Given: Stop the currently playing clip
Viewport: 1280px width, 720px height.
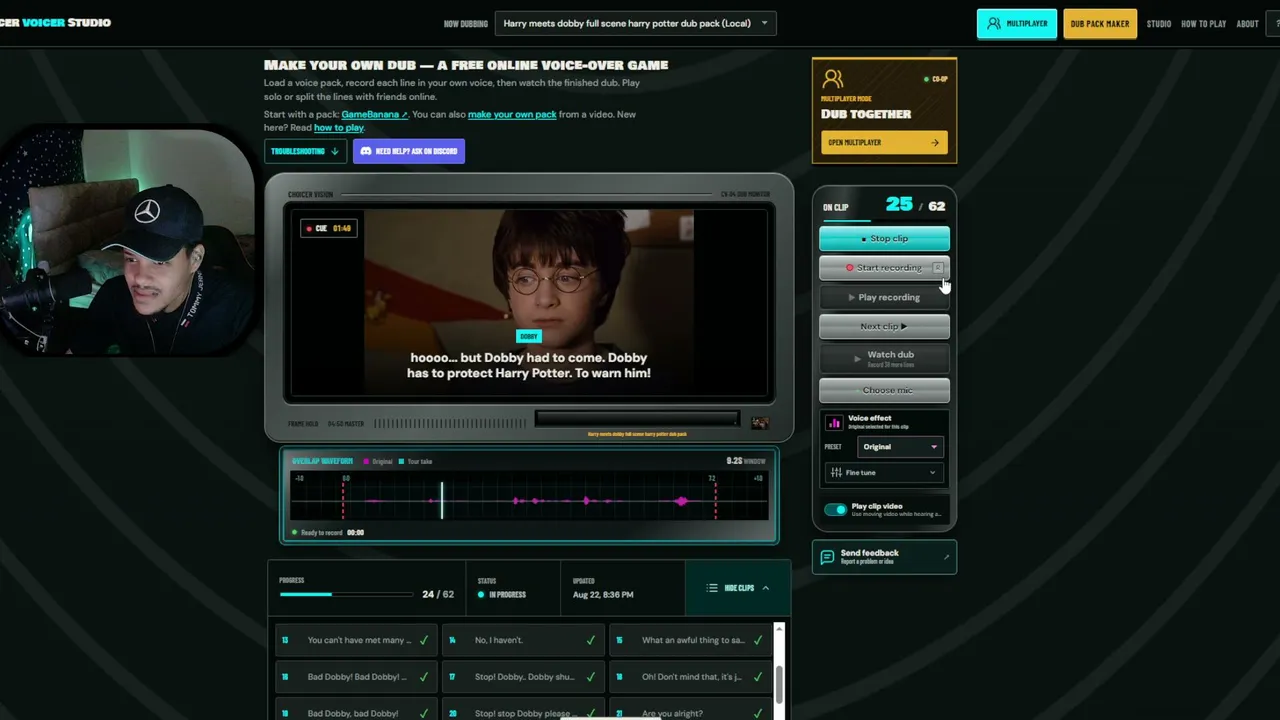Looking at the screenshot, I should [884, 238].
